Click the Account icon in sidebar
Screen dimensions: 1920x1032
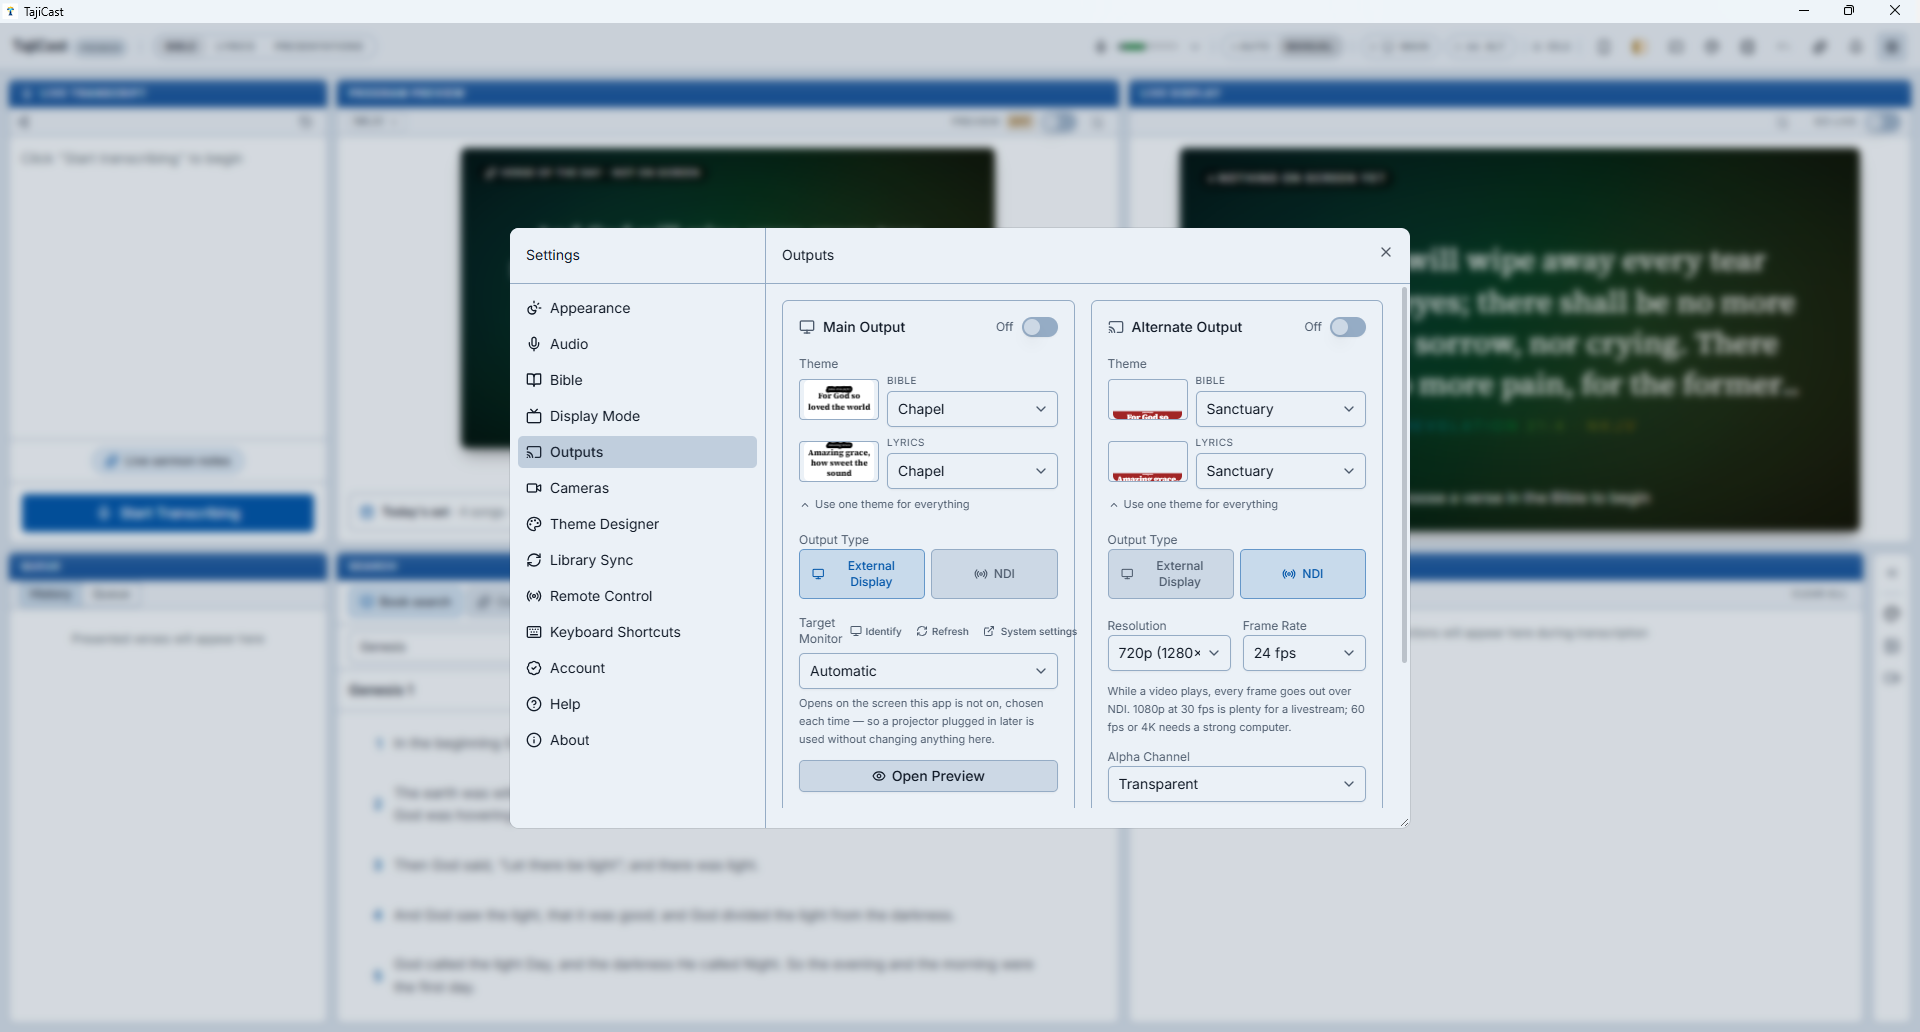pos(534,668)
